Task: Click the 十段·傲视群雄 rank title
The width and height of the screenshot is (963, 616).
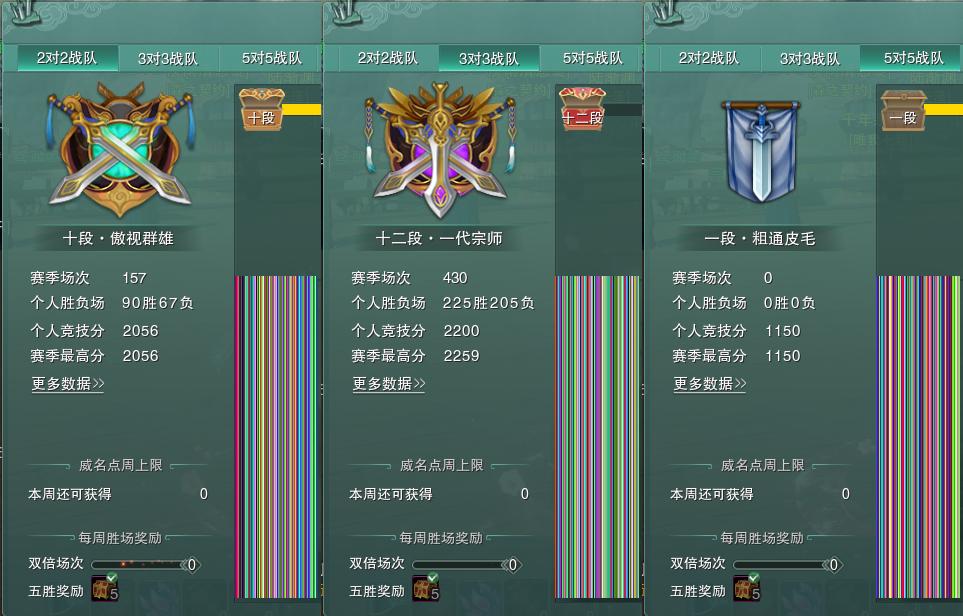Action: 118,238
